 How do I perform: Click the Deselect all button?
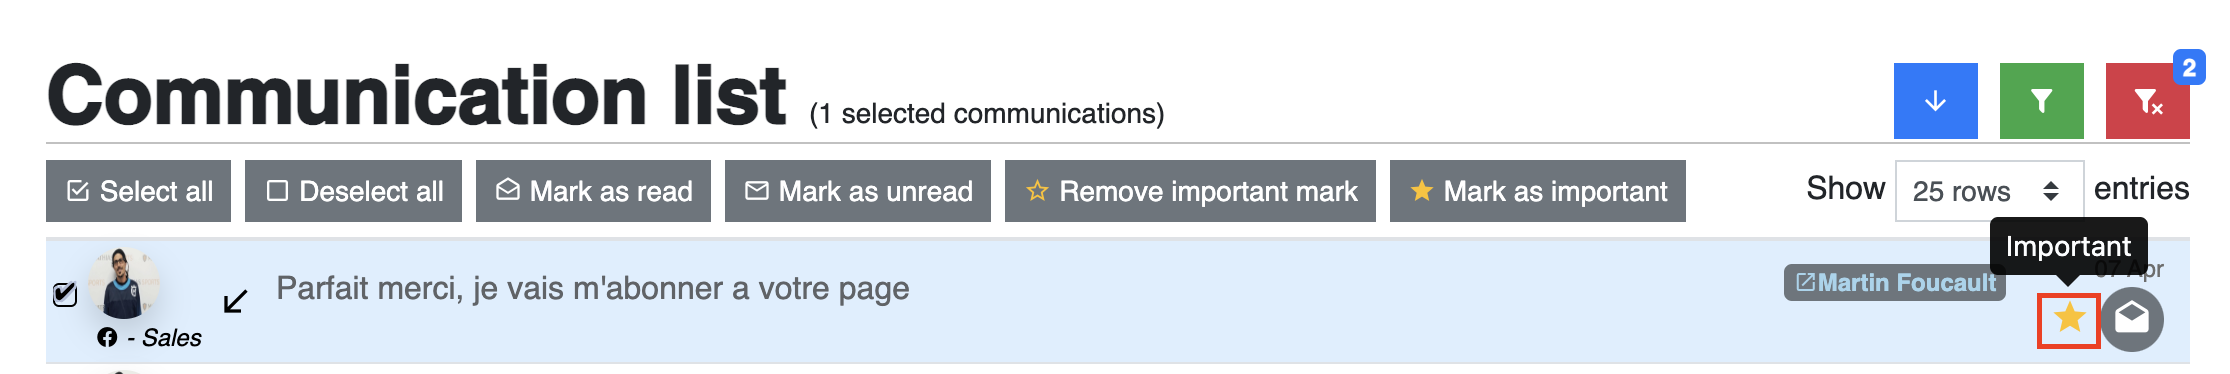[354, 191]
